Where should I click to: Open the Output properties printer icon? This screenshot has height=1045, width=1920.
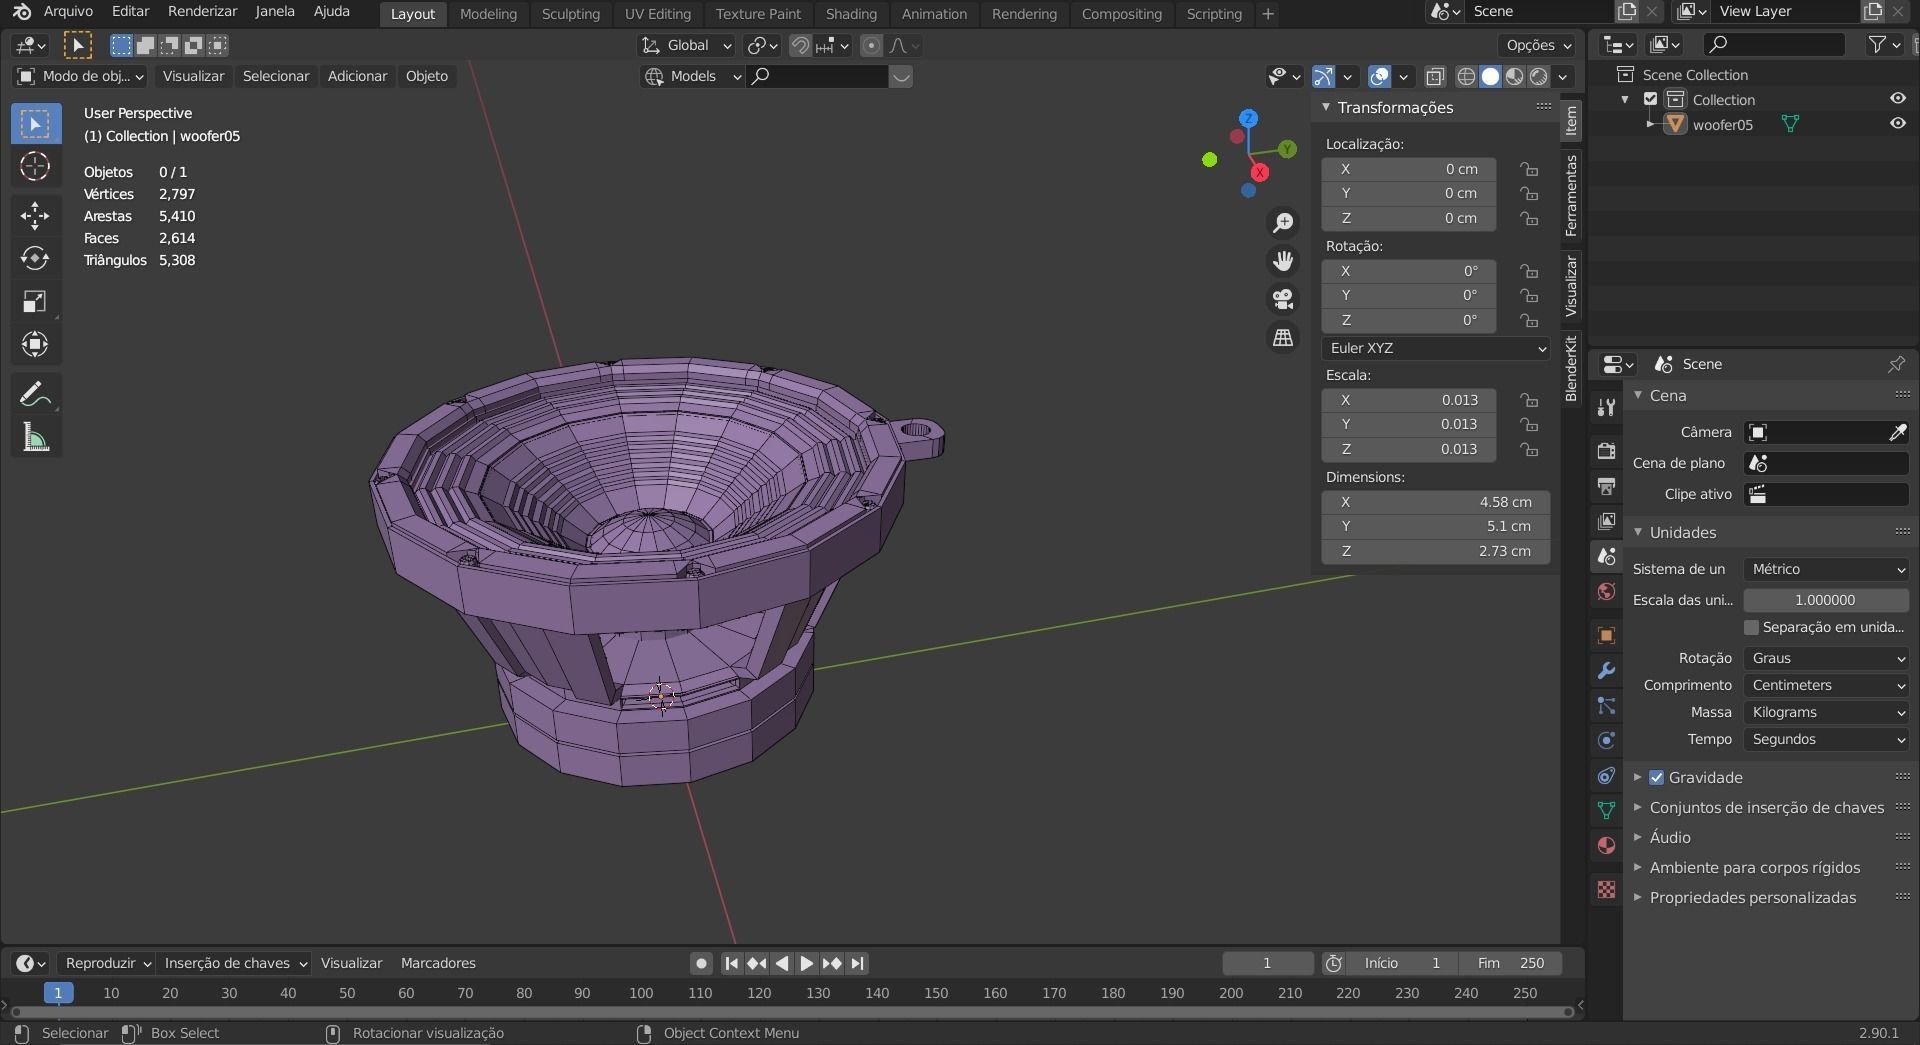pos(1606,486)
